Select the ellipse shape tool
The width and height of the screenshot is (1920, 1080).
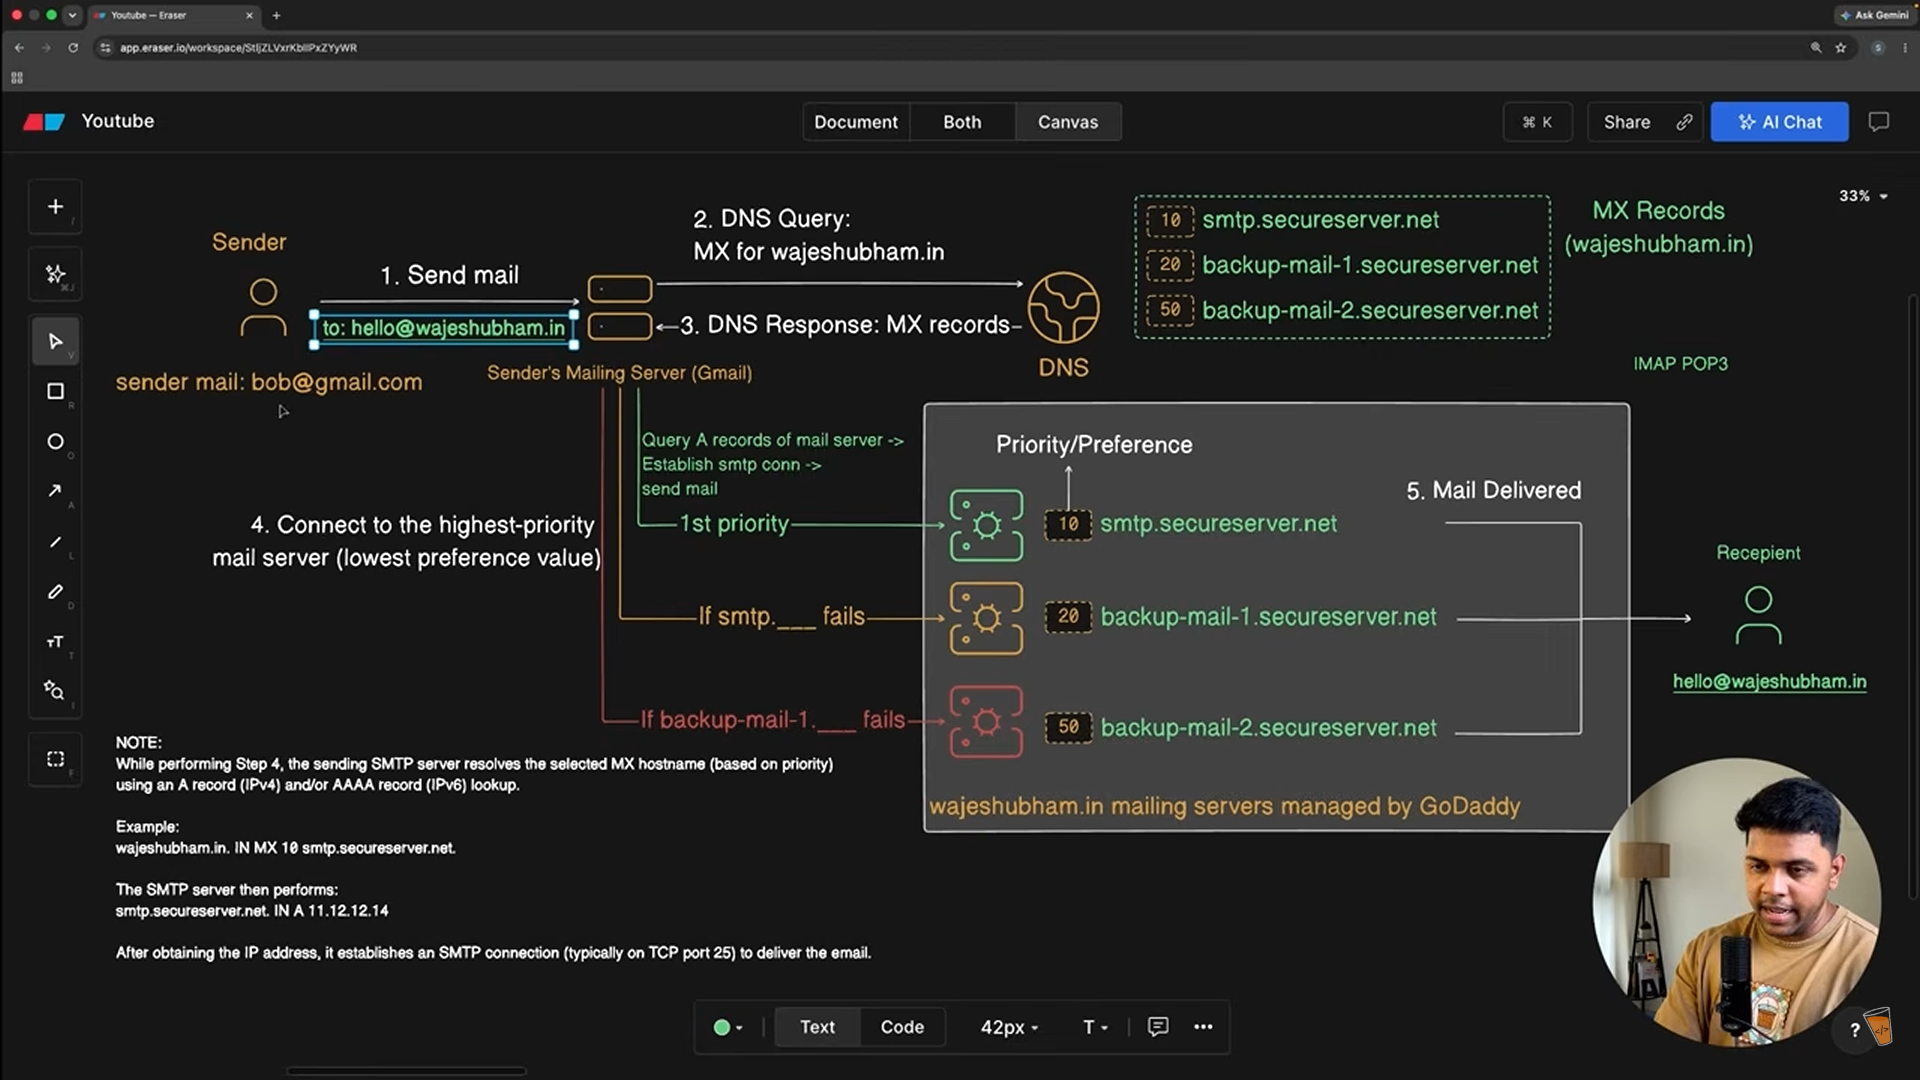(x=55, y=442)
